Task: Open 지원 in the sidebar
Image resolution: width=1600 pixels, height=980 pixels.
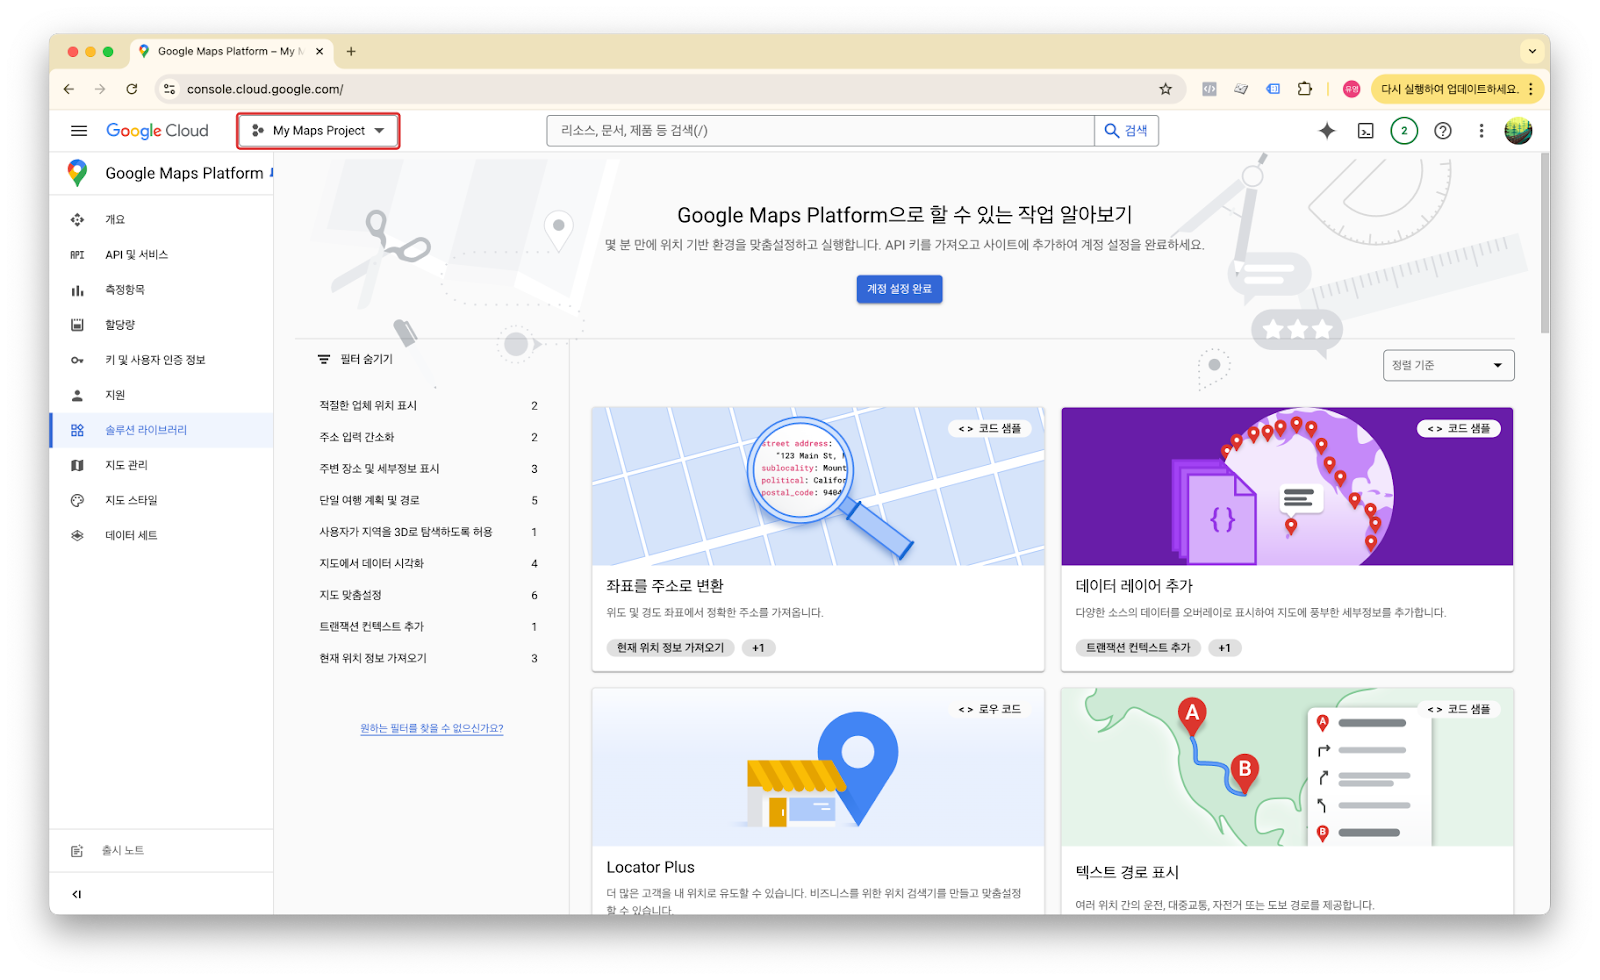Action: point(161,395)
